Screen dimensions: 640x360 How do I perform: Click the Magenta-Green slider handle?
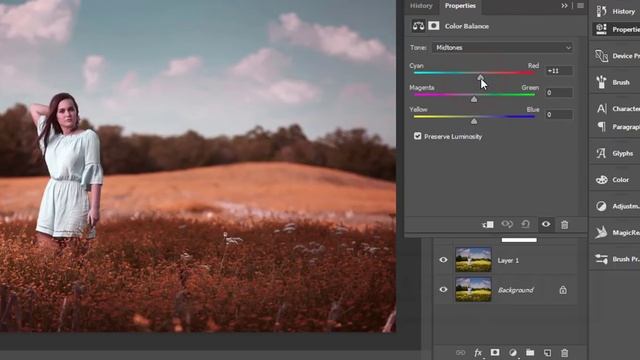(474, 99)
